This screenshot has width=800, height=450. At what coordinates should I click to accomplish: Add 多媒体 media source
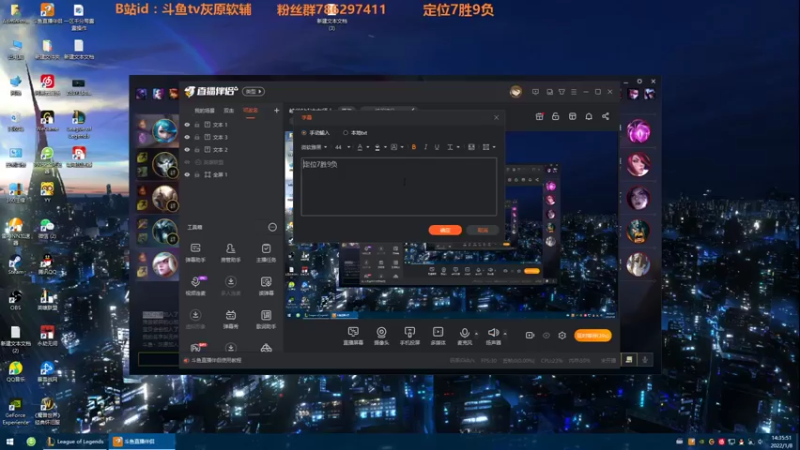click(x=438, y=336)
